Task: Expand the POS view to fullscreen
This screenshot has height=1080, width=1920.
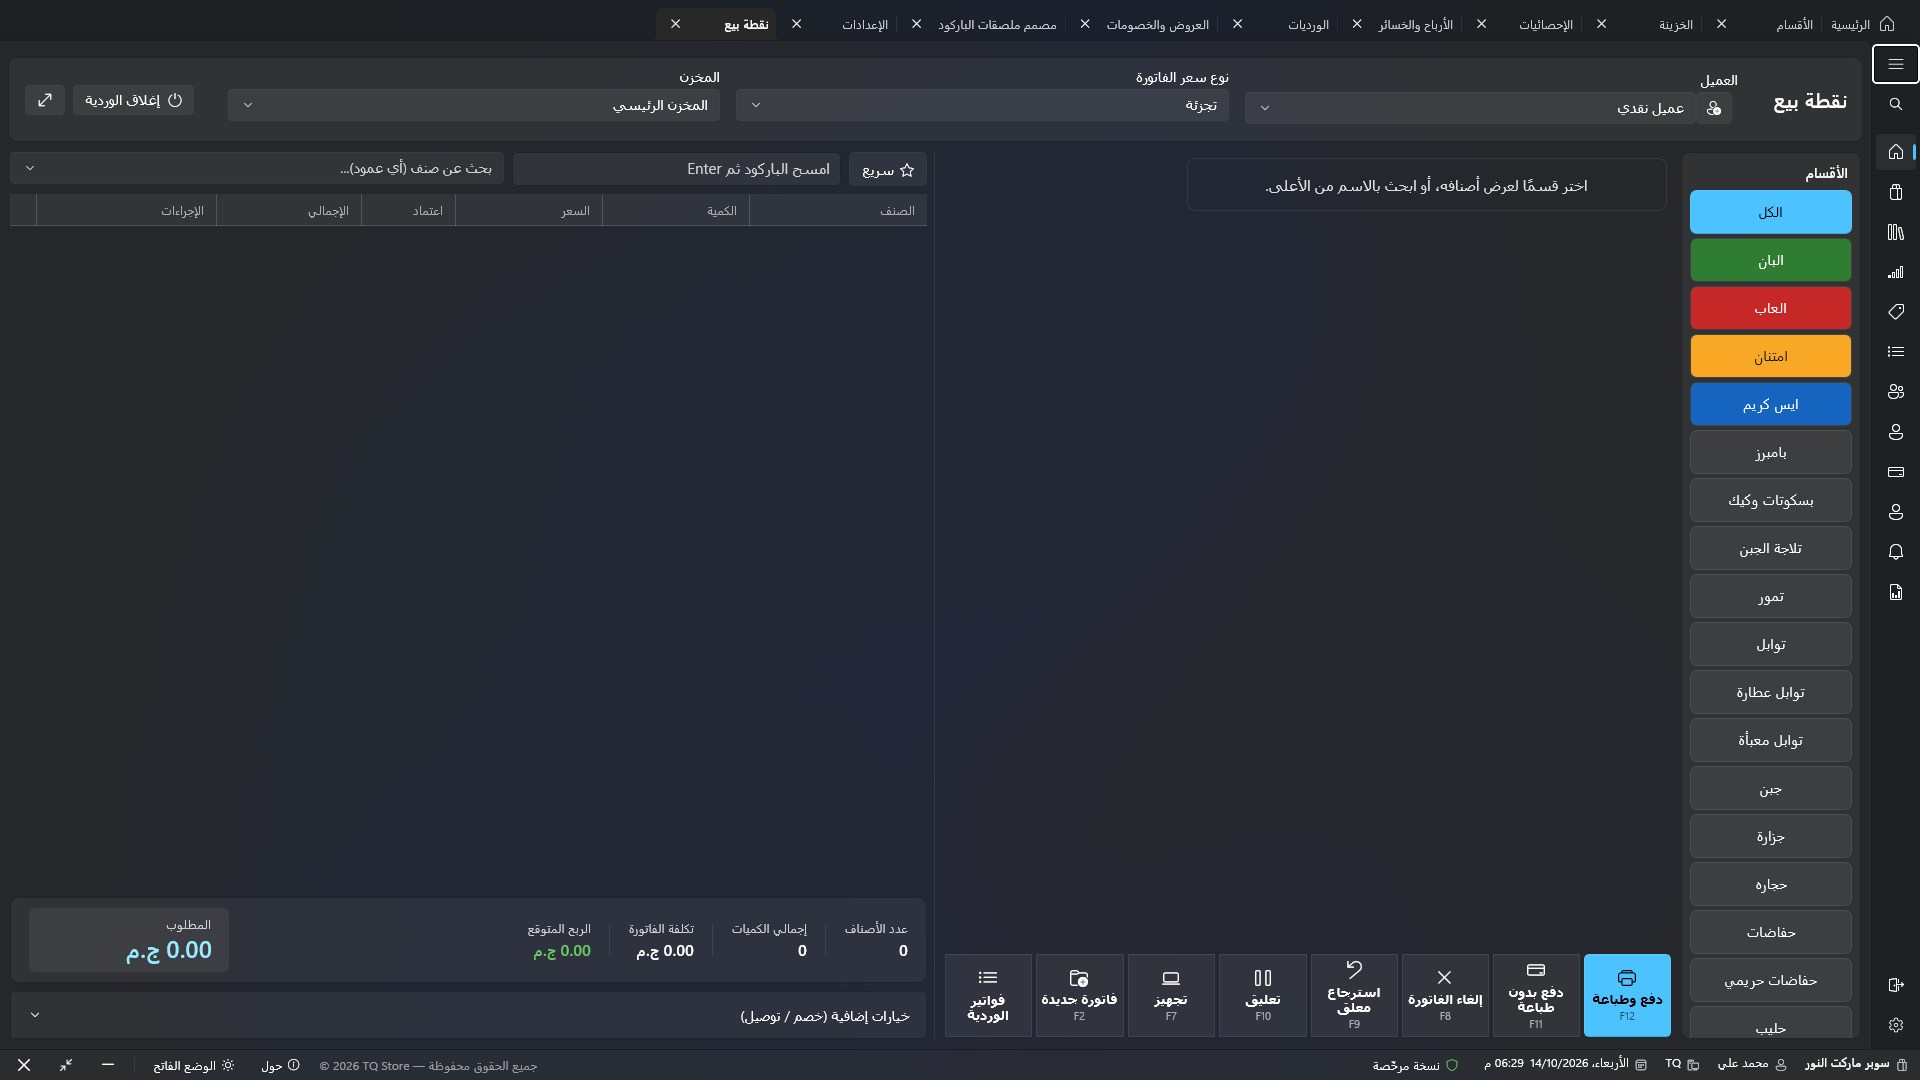Action: (x=45, y=100)
